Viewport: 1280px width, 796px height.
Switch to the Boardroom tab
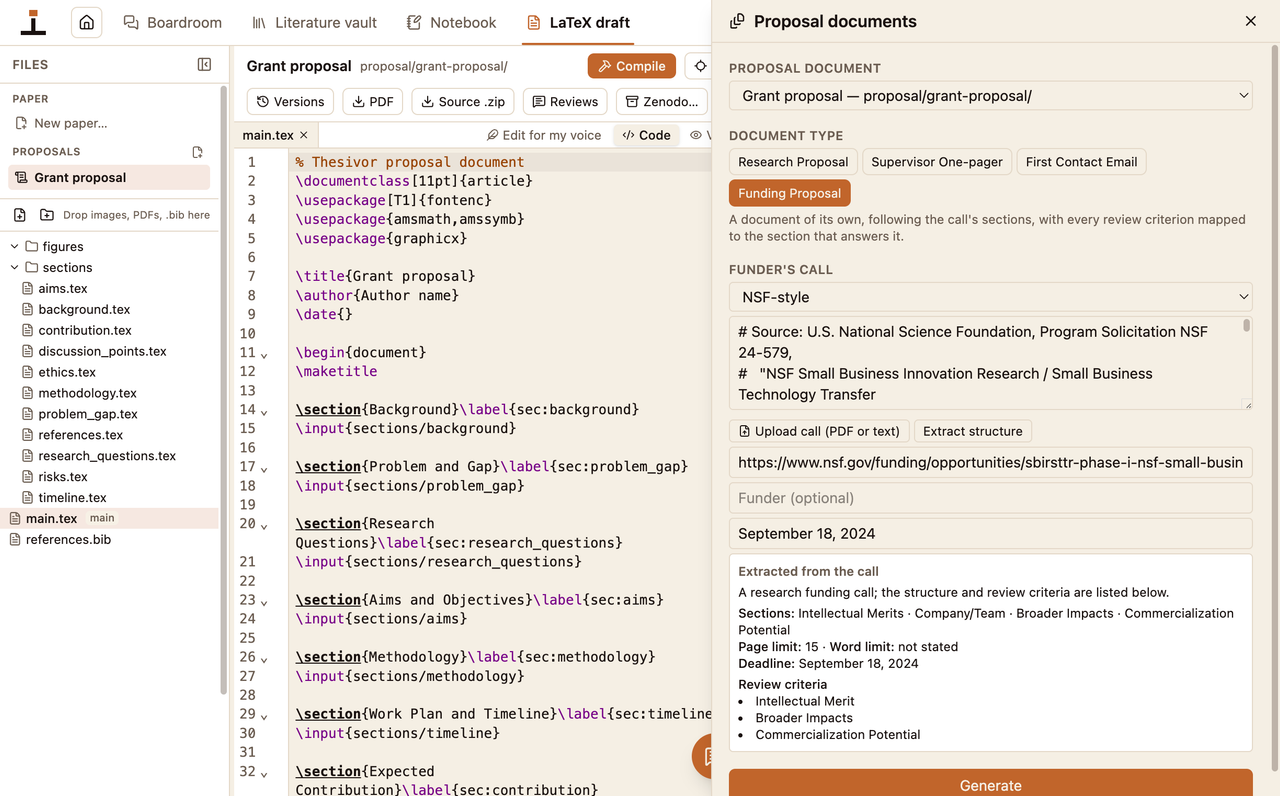(x=172, y=22)
